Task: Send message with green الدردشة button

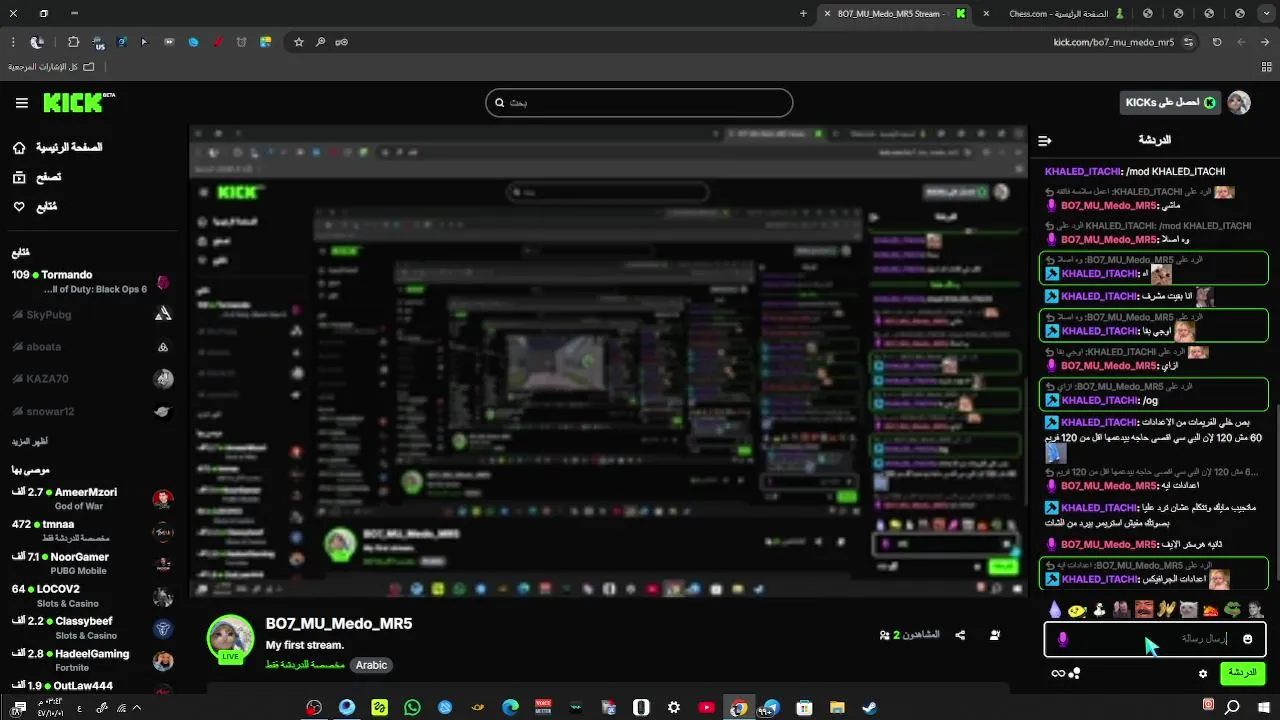Action: [1242, 673]
